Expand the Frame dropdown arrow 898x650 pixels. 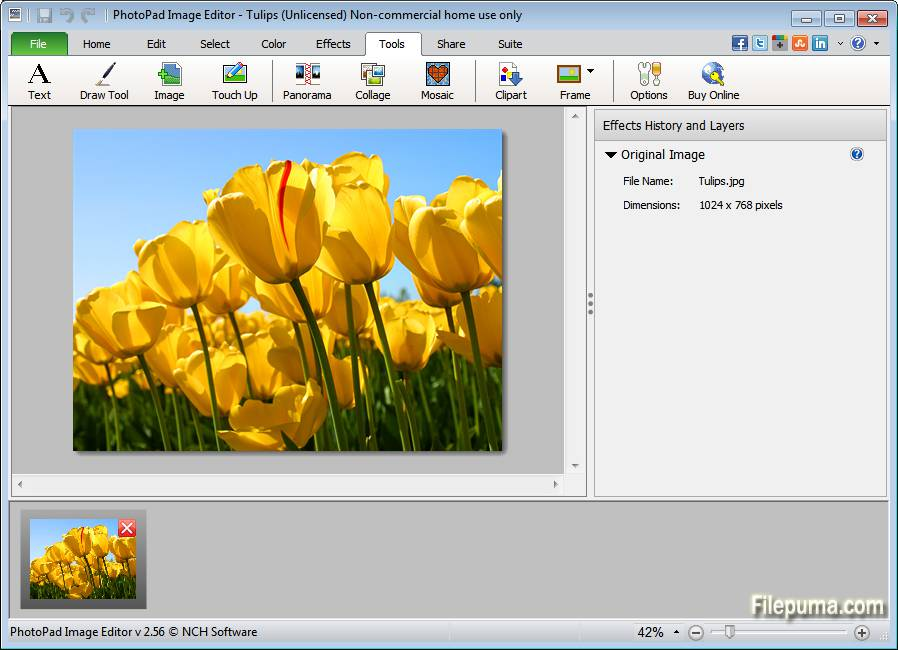590,71
